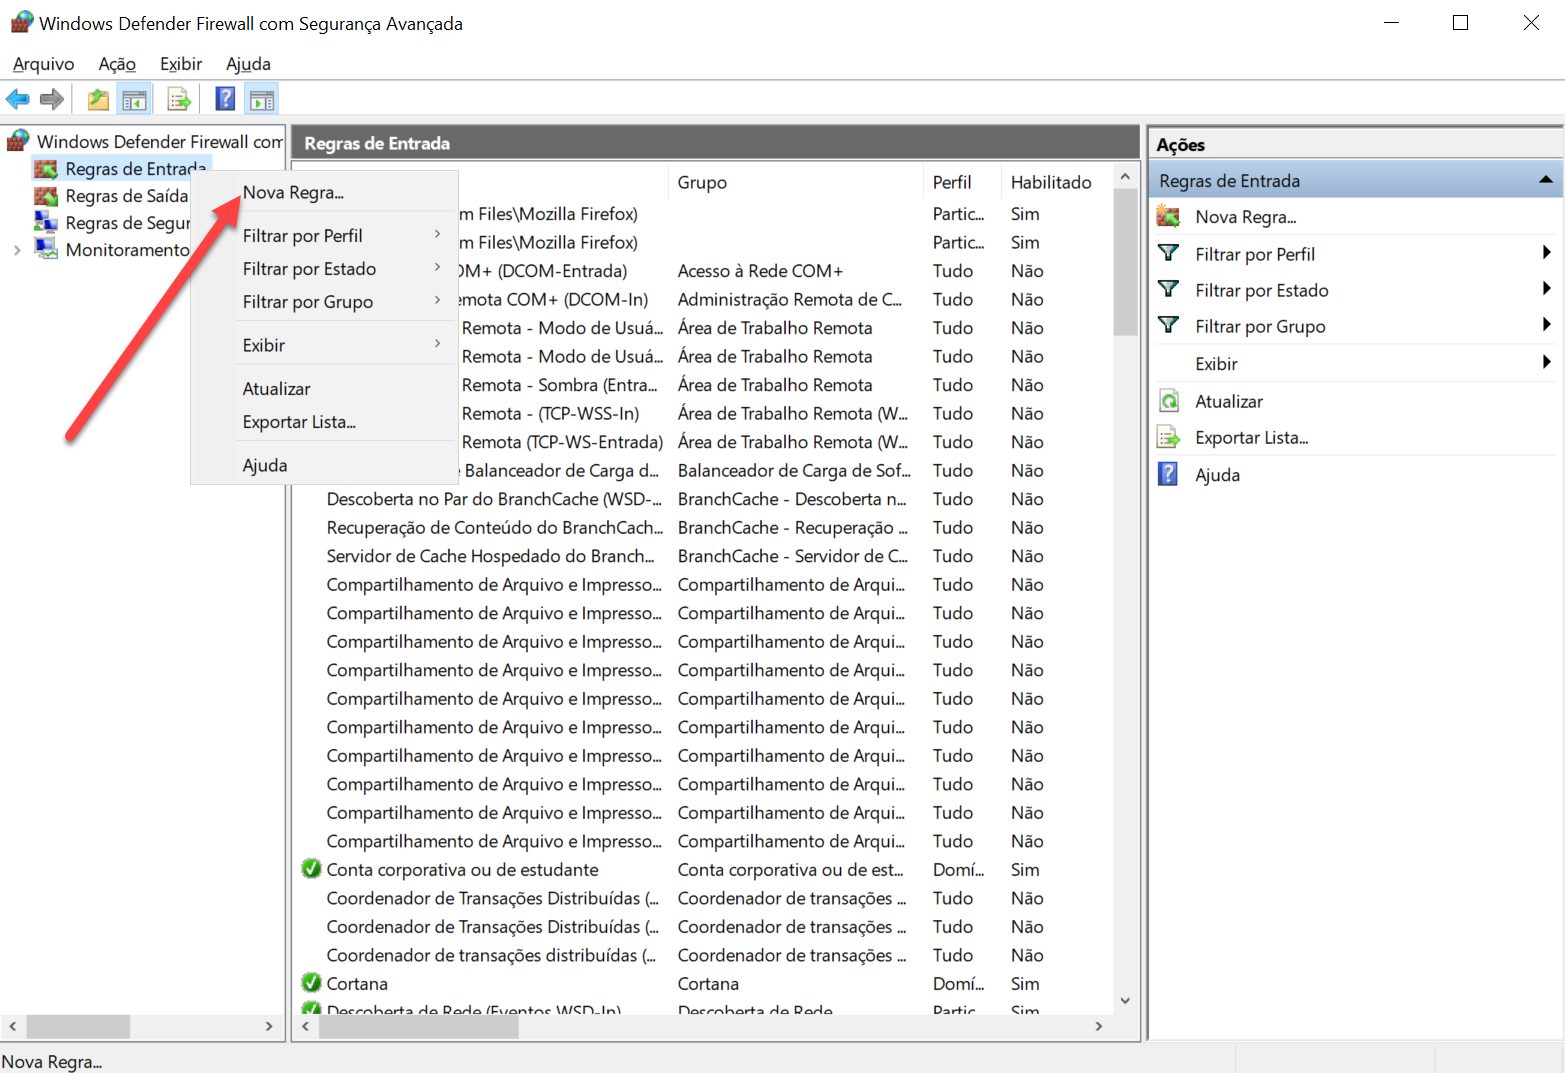Open the Ação menu in the menu bar
This screenshot has height=1073, width=1565.
pyautogui.click(x=117, y=64)
